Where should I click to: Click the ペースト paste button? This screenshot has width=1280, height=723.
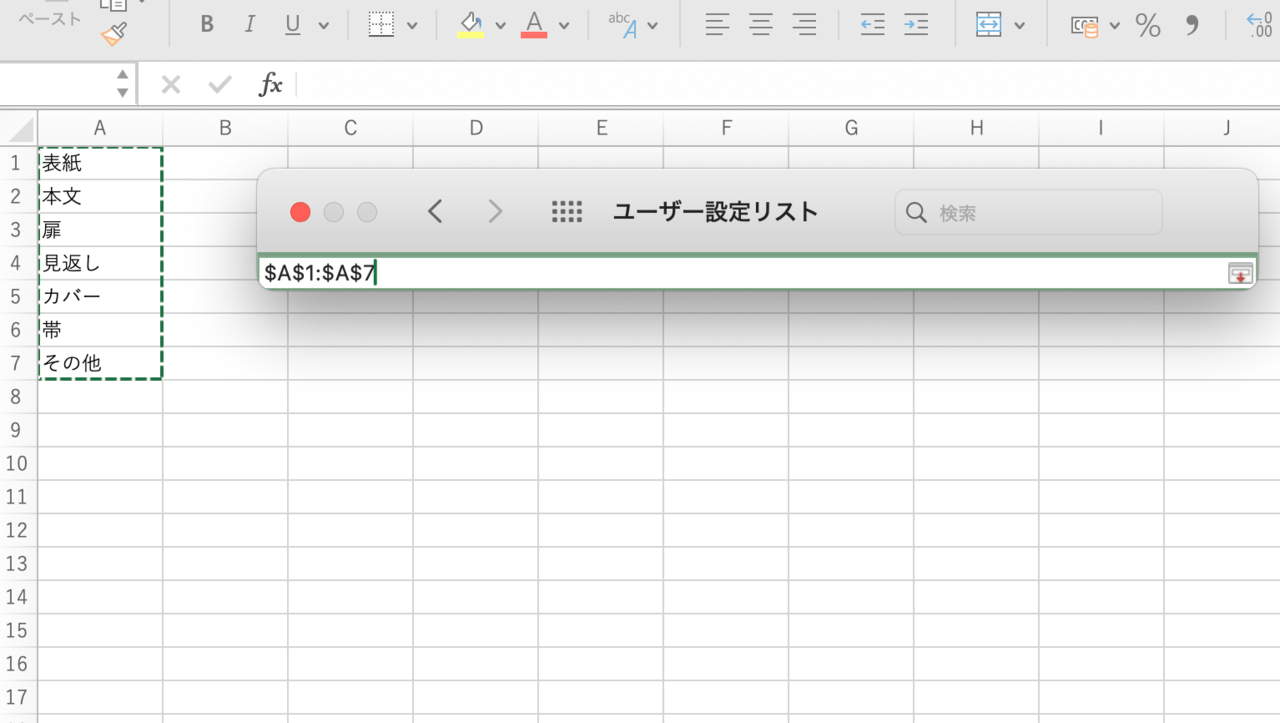(50, 19)
